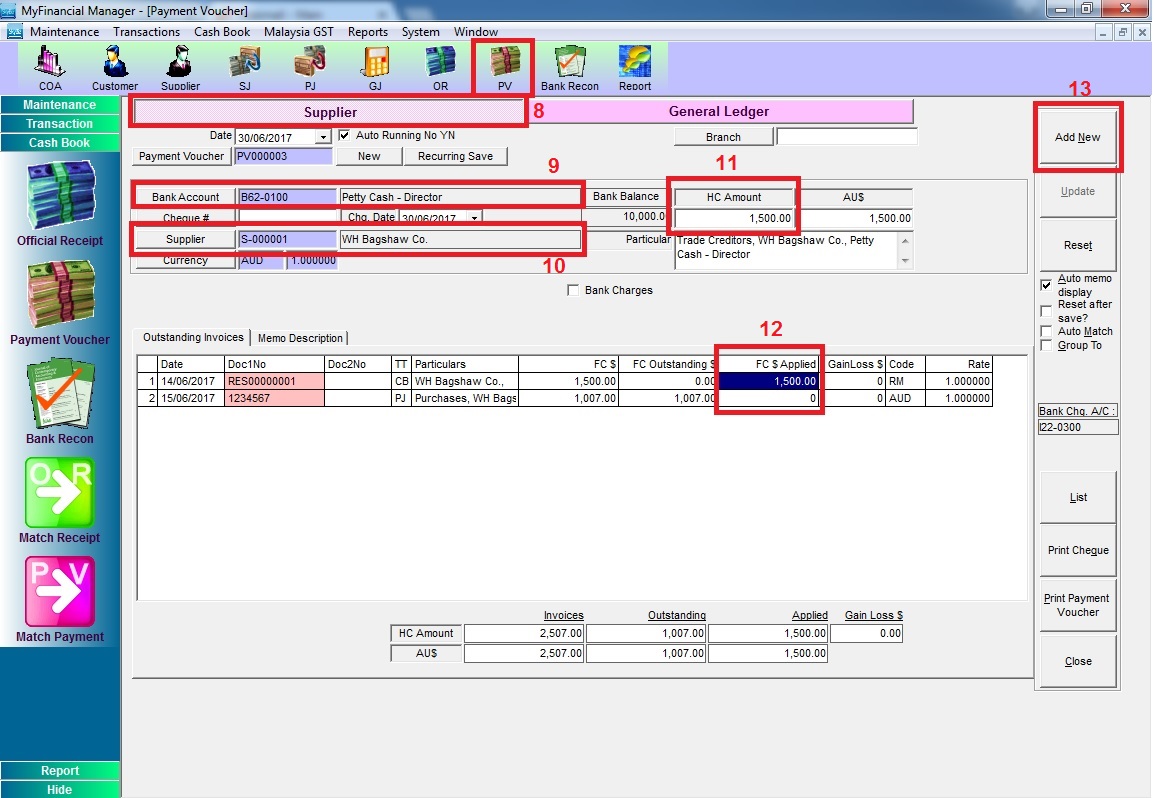Expand the voucher Date dropdown
The width and height of the screenshot is (1154, 798).
tap(322, 137)
